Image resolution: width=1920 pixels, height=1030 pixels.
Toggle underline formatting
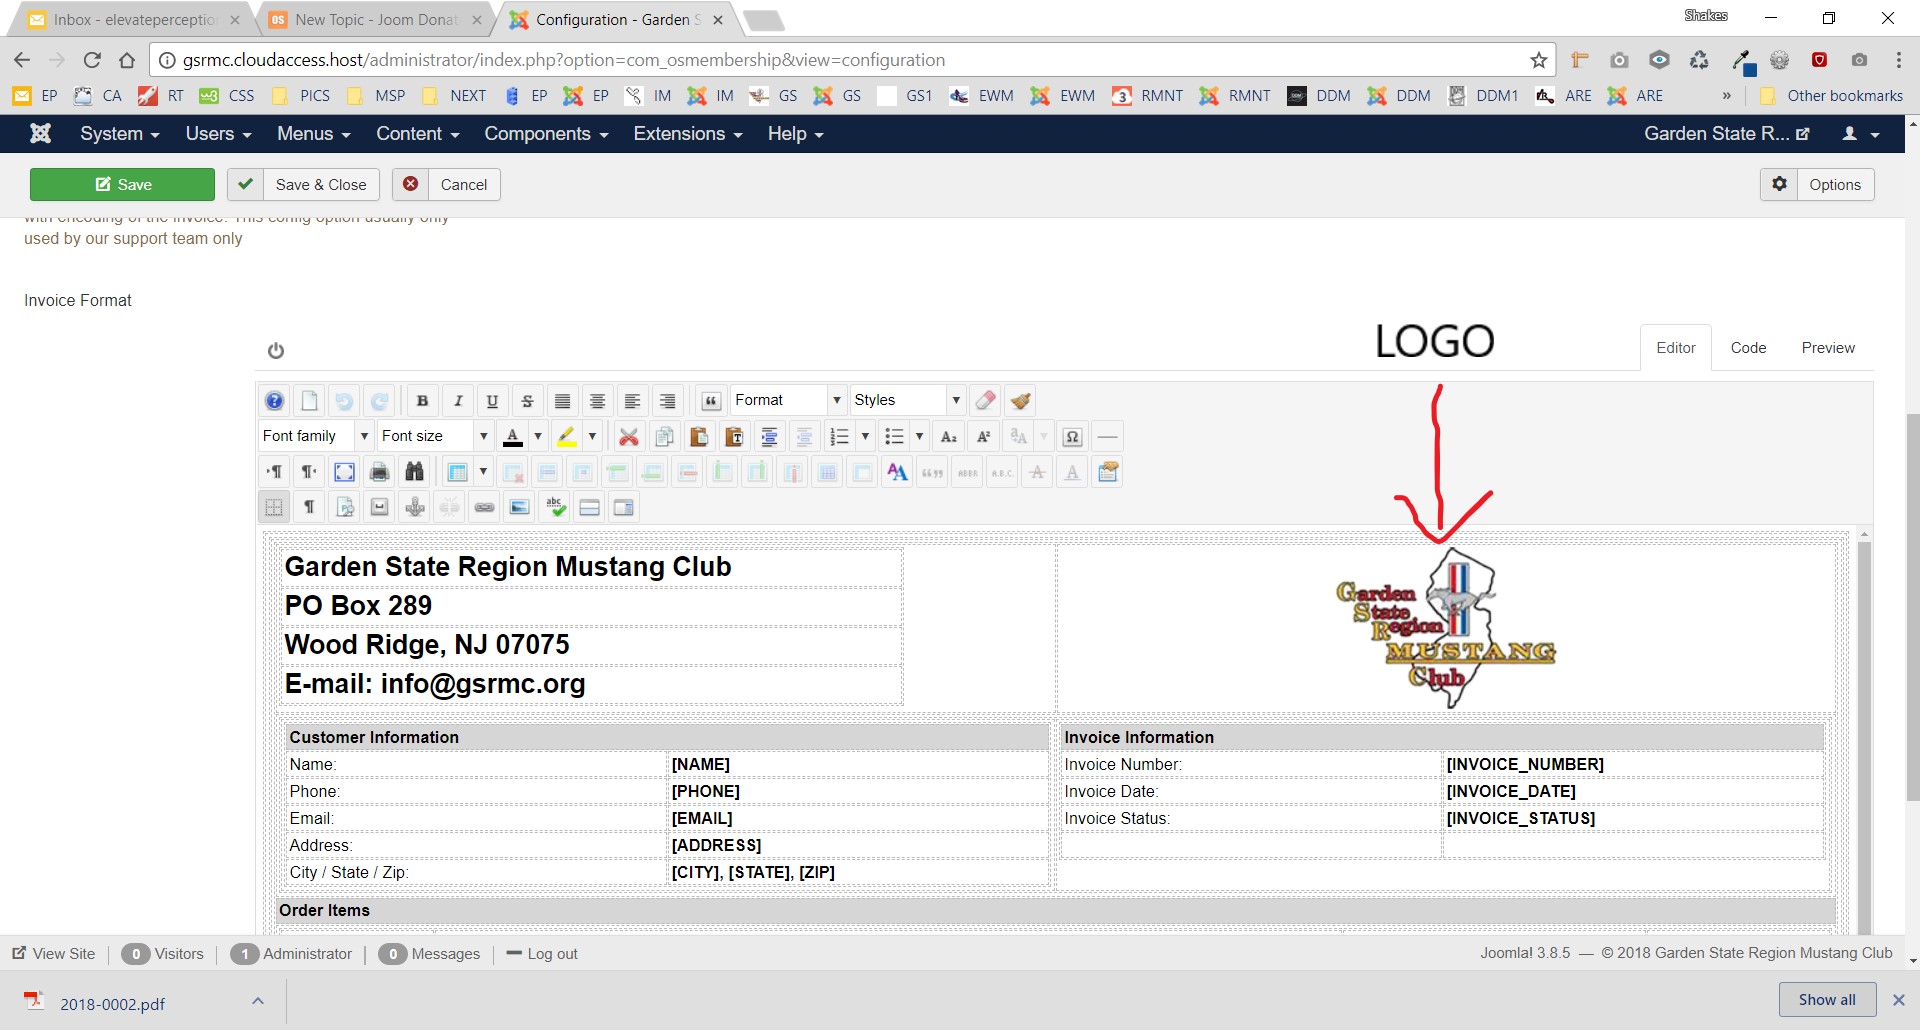click(x=492, y=401)
